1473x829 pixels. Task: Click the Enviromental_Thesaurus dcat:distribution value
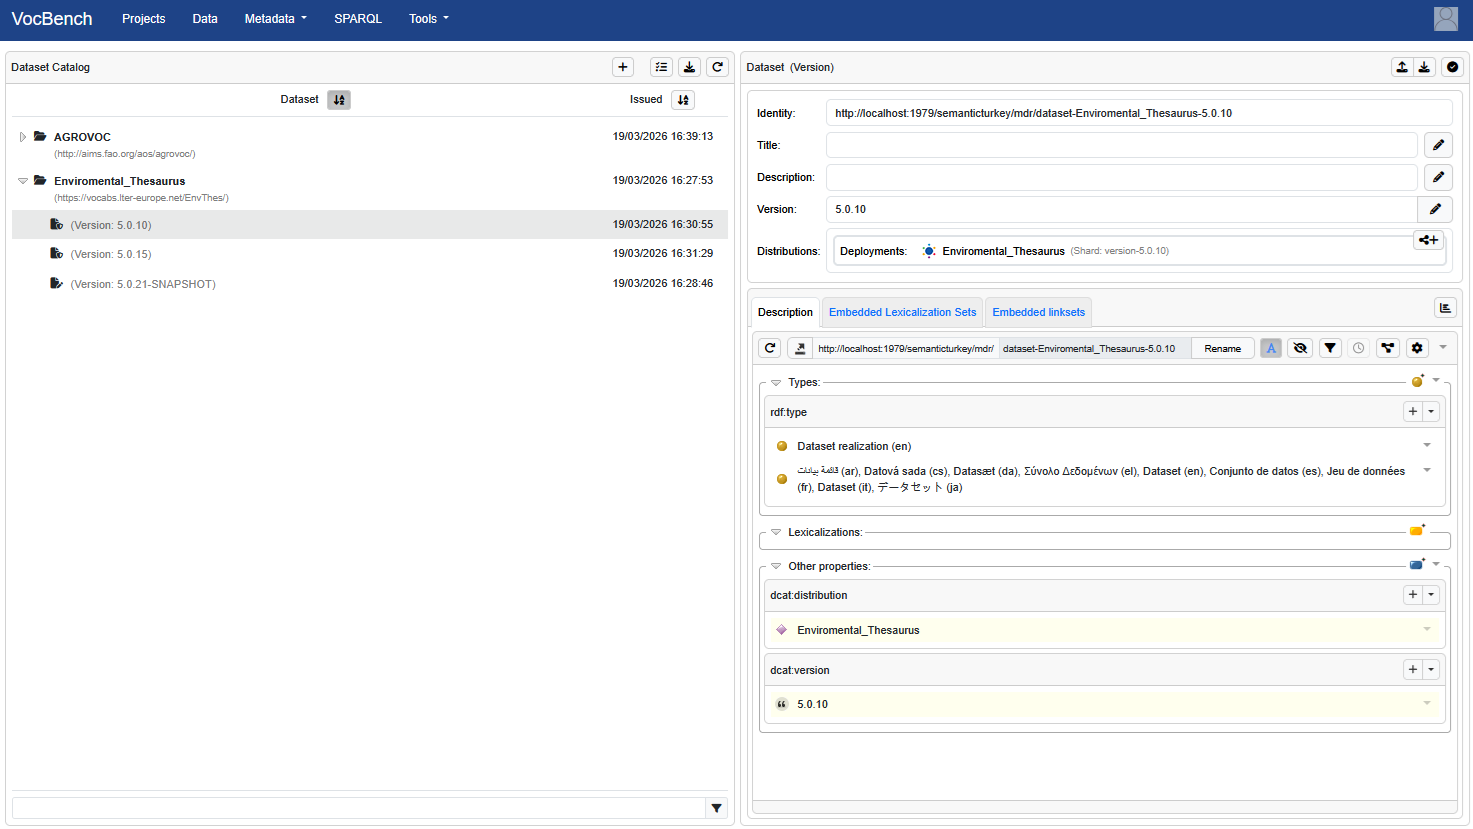(858, 630)
